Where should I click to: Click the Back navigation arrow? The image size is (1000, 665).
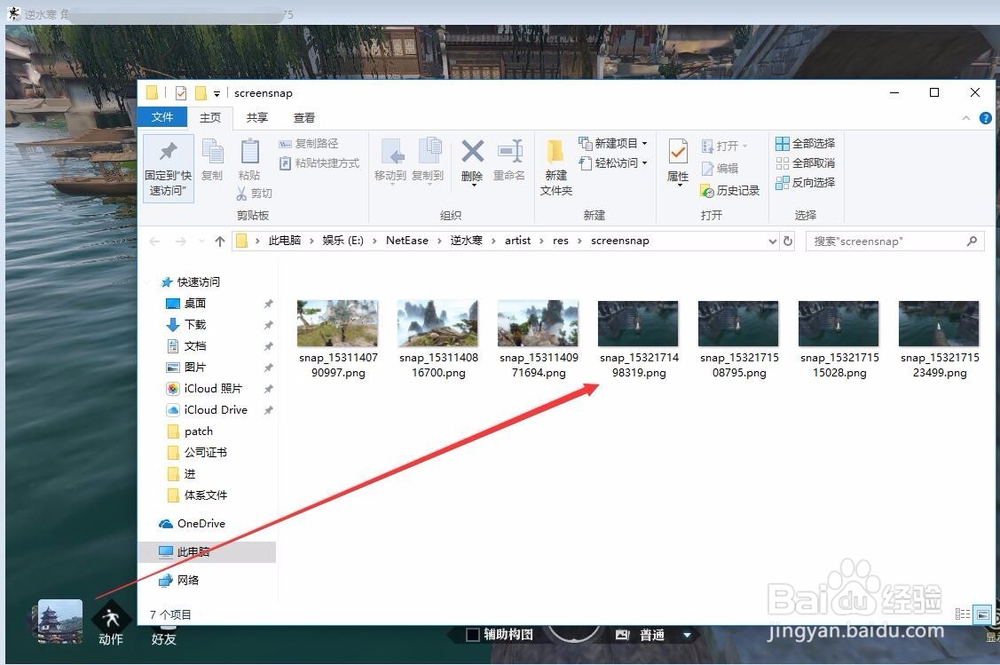pyautogui.click(x=154, y=241)
